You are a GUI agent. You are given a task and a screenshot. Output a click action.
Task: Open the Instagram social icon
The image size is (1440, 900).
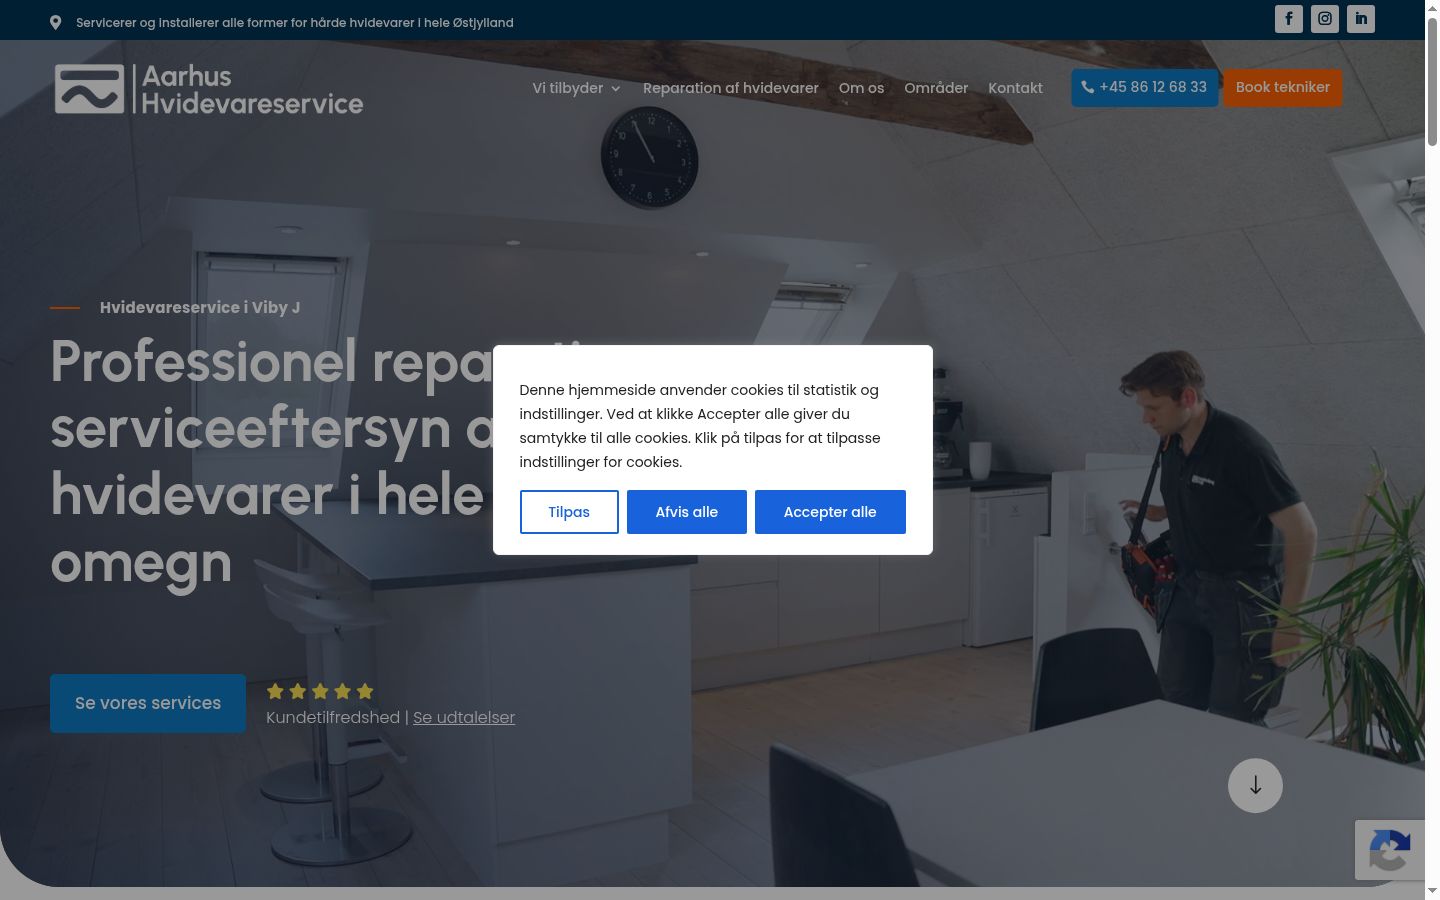click(x=1324, y=19)
